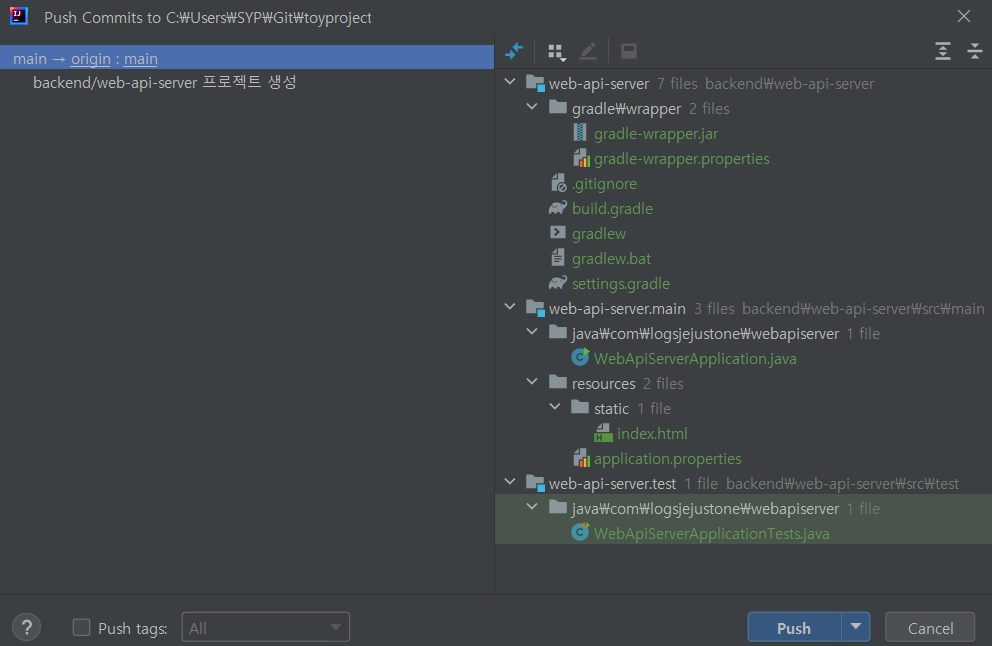Enable the Push tags checkbox
992x646 pixels.
[x=82, y=627]
